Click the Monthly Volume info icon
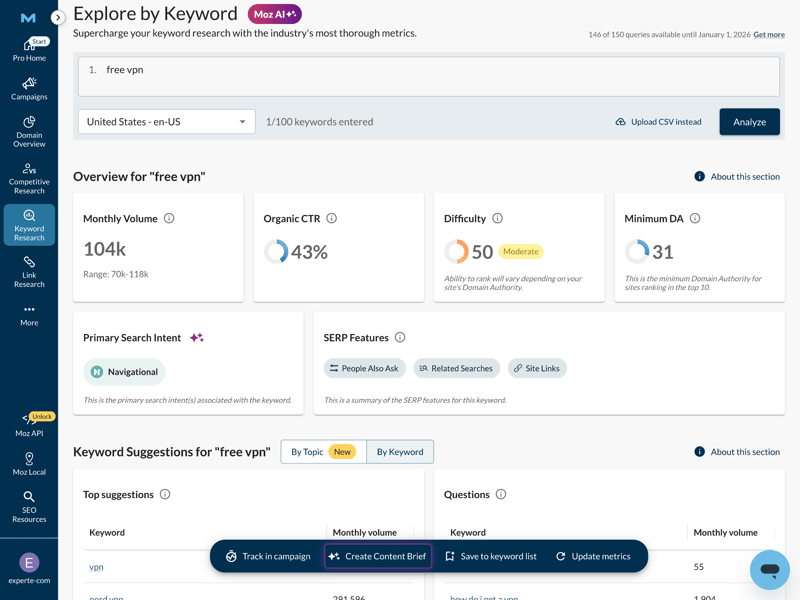The height and width of the screenshot is (600, 800). tap(169, 218)
